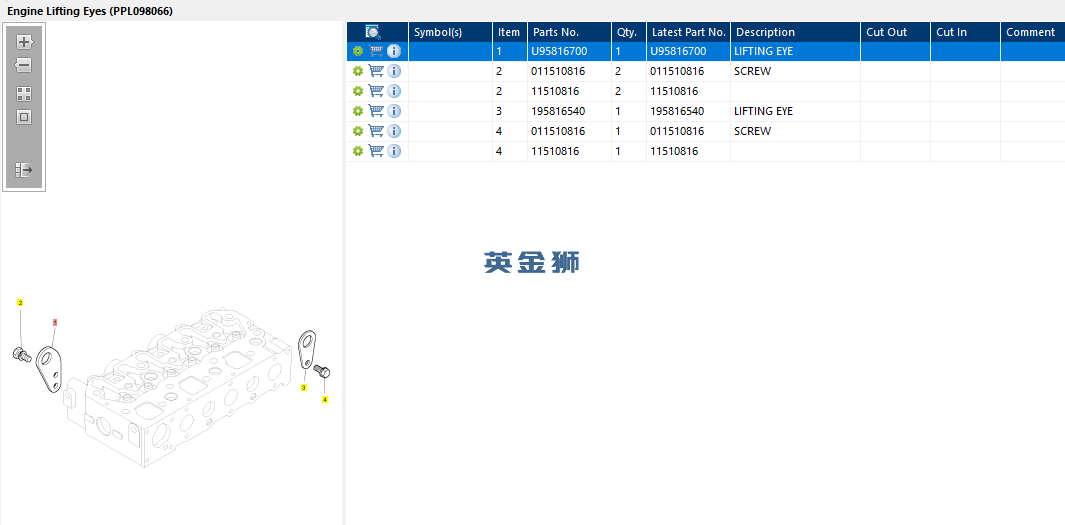The image size is (1065, 525).
Task: Click the Latest Part No. column header
Action: click(688, 32)
